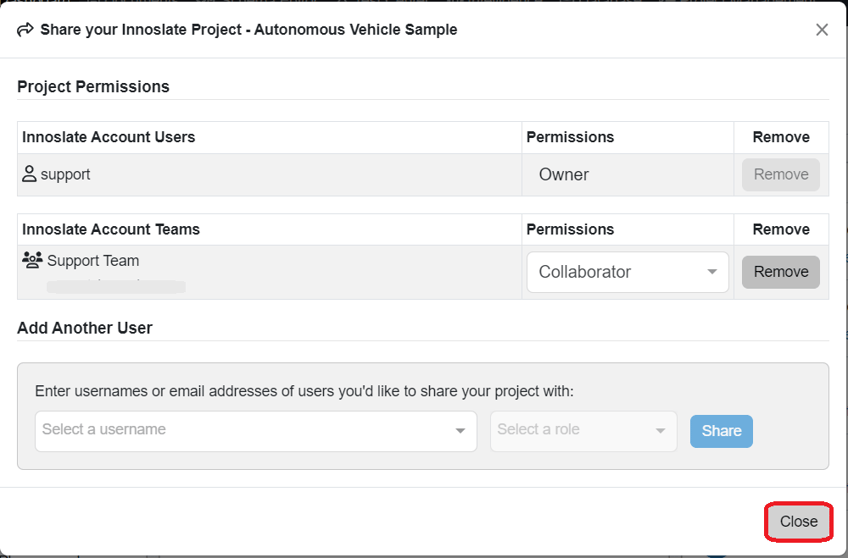Viewport: 848px width, 558px height.
Task: Click the user icon beside support
Action: pyautogui.click(x=29, y=174)
